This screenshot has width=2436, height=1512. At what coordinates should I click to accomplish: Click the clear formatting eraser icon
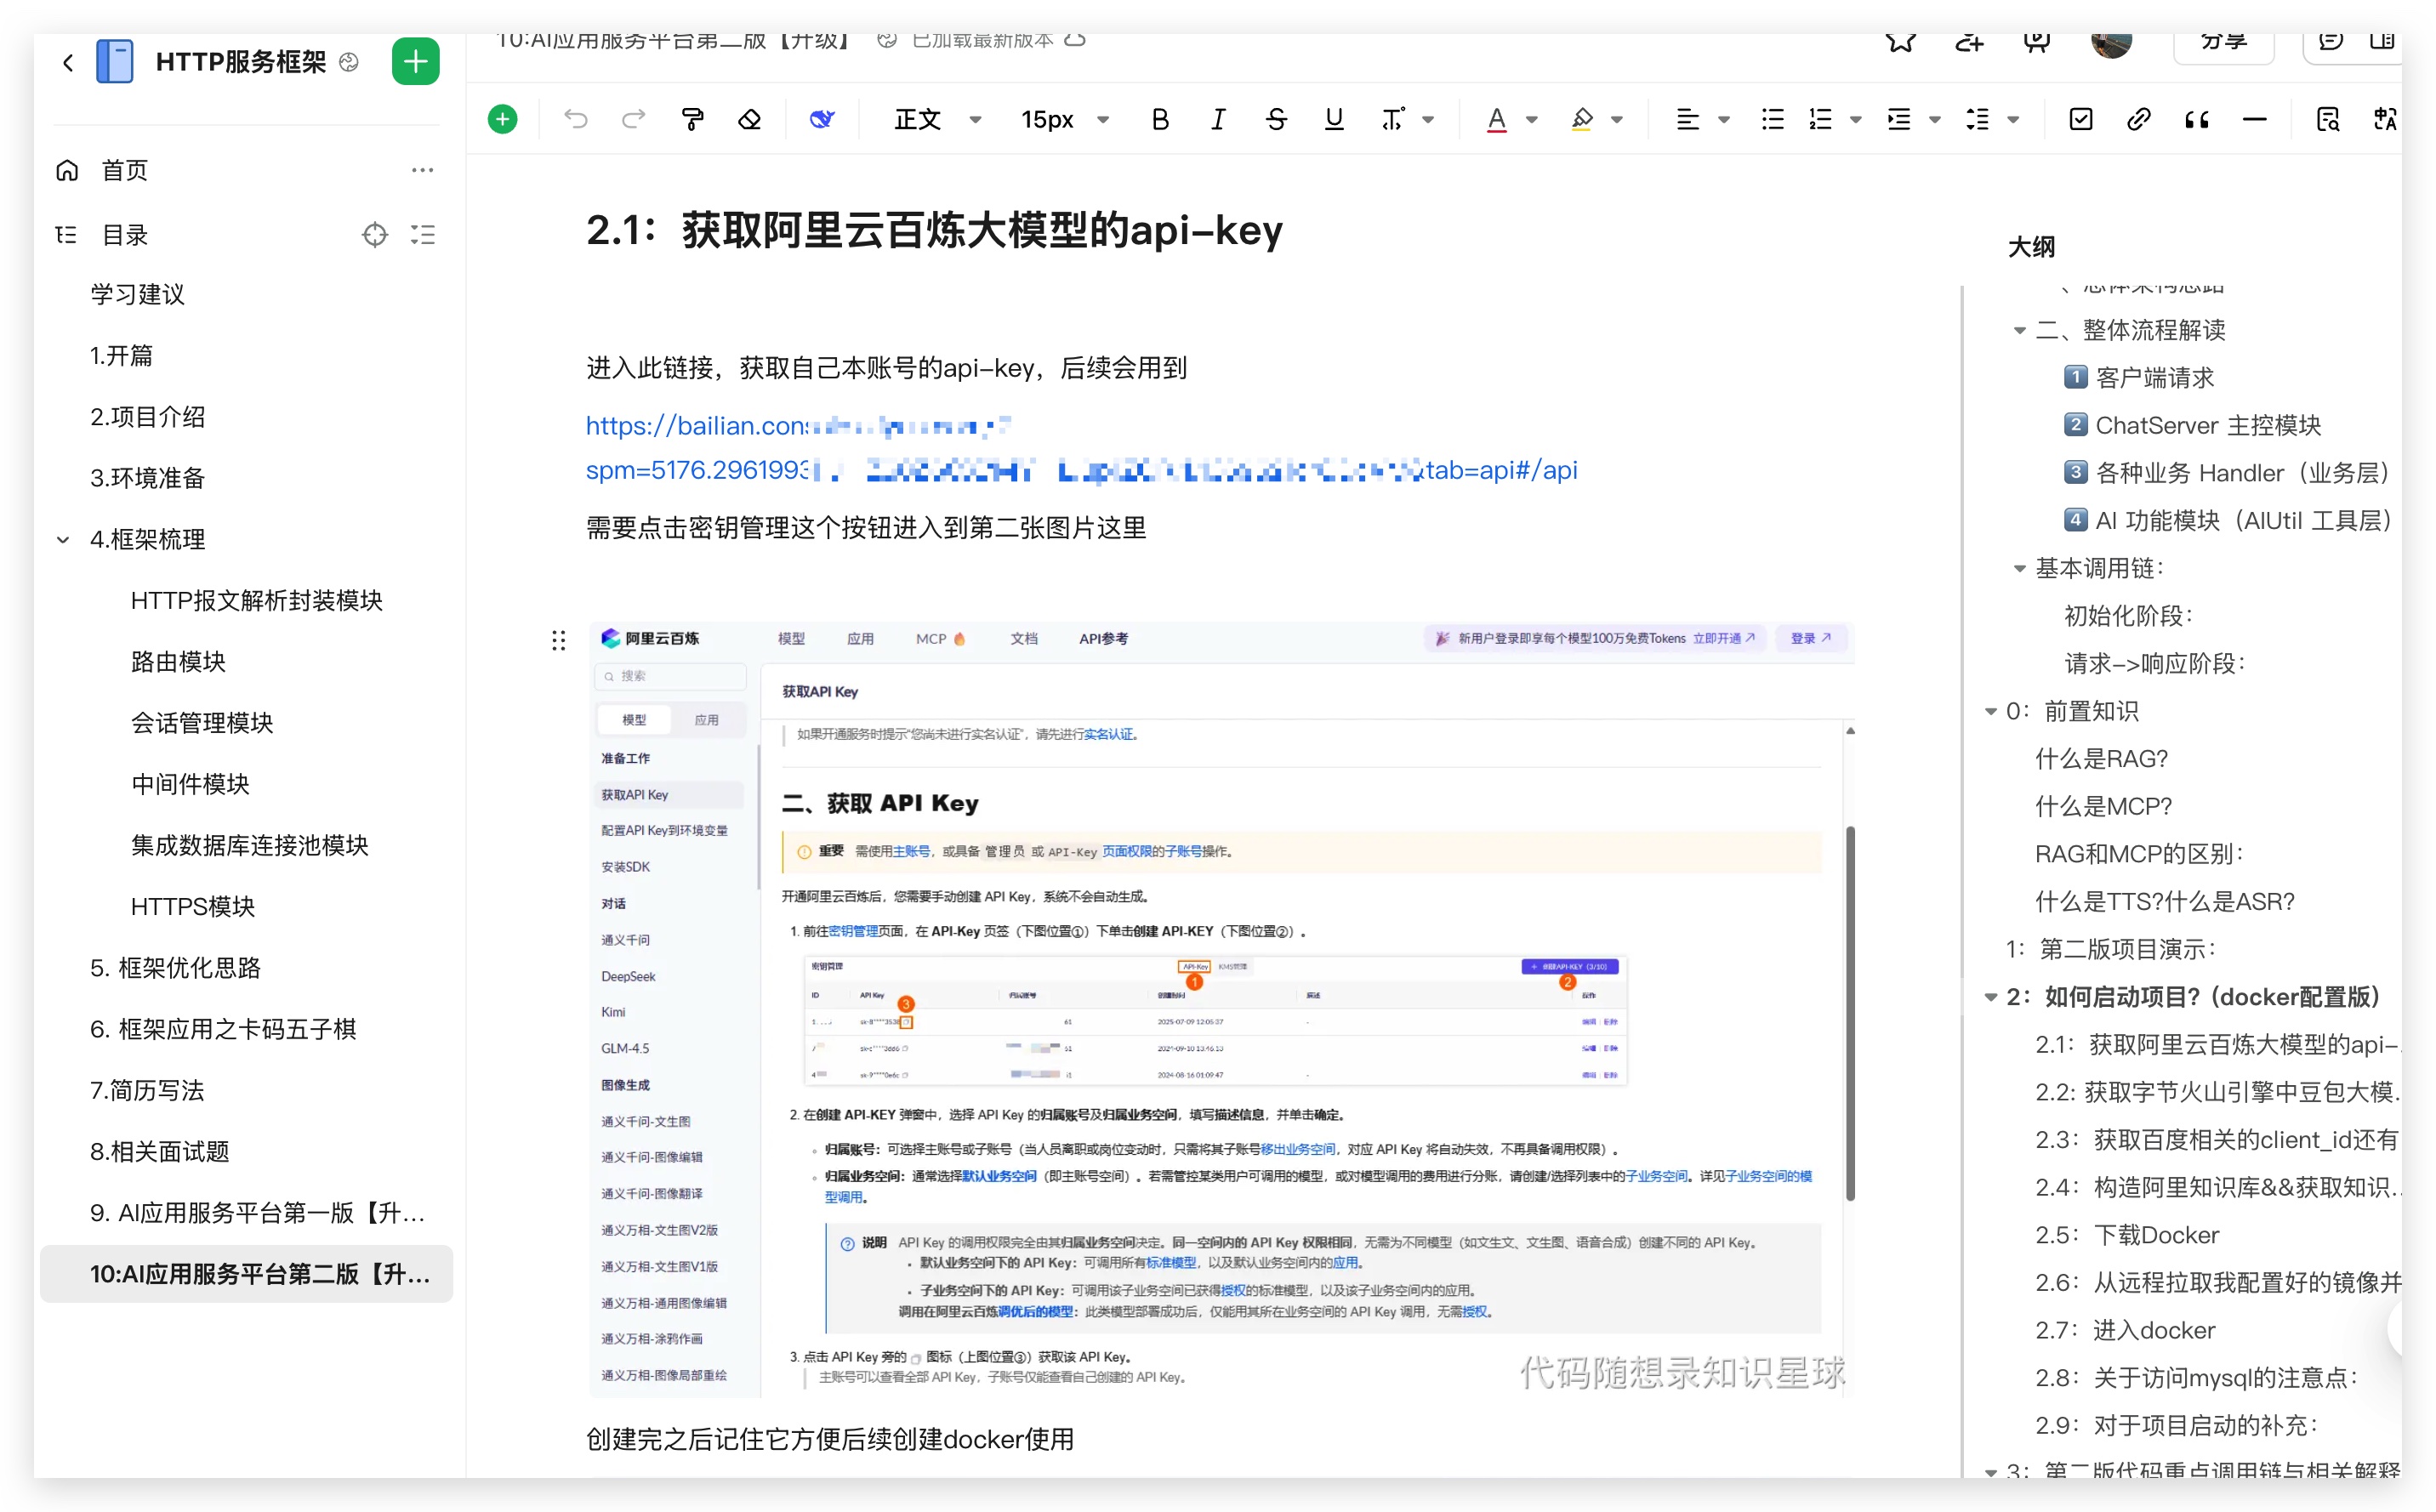click(749, 120)
